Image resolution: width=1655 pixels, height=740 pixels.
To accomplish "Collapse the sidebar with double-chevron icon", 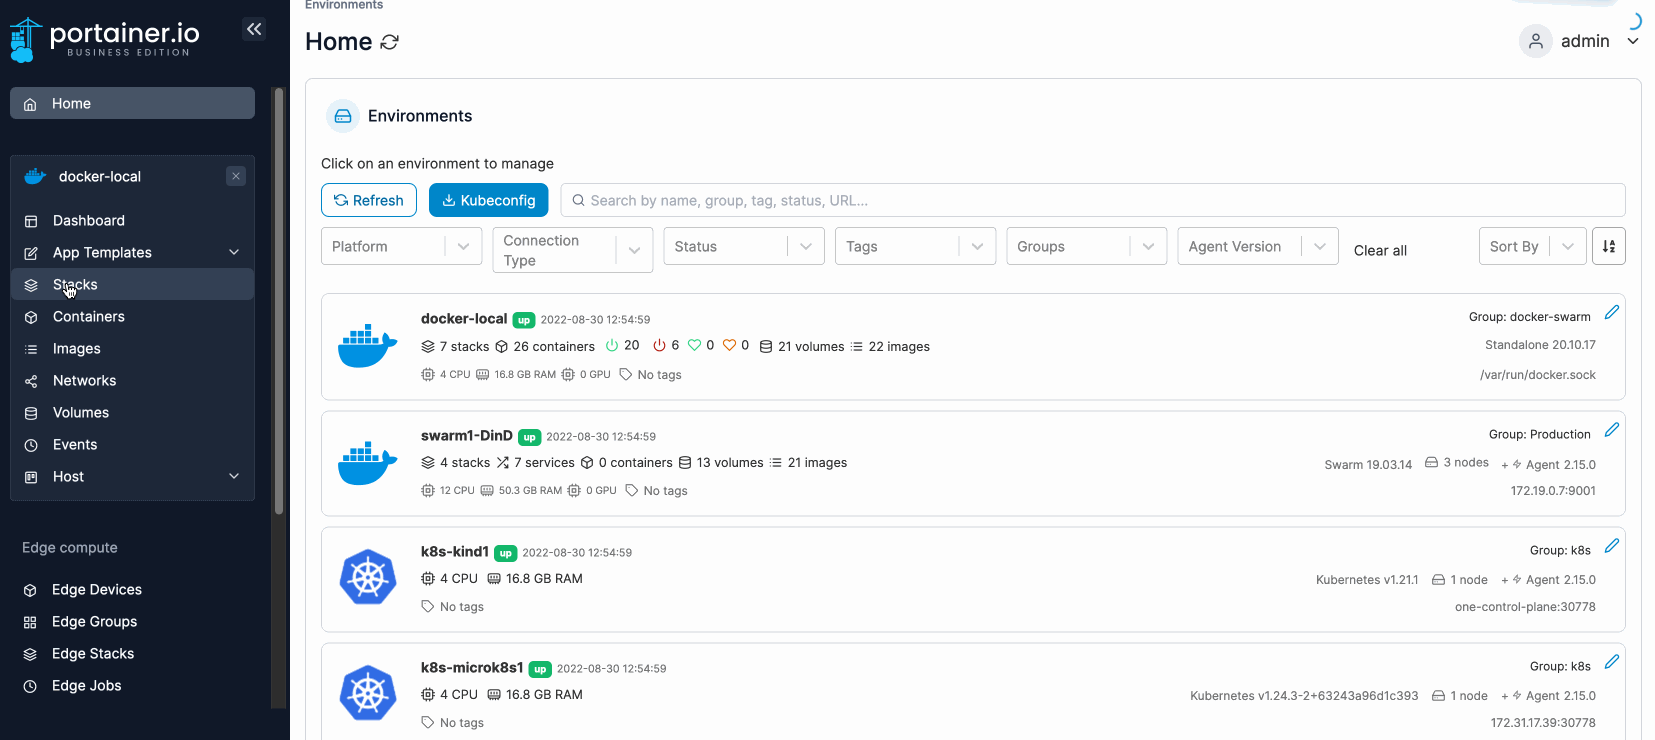I will point(254,29).
